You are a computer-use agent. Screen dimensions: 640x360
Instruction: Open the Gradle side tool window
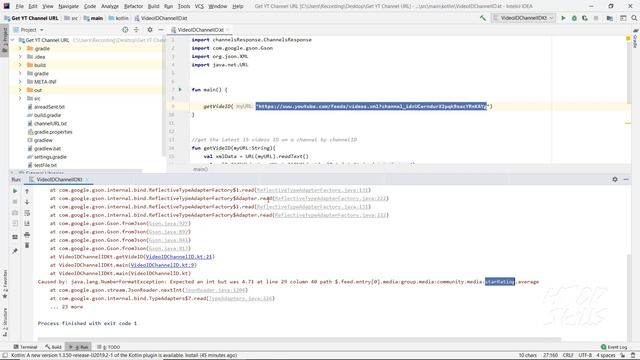(x=635, y=39)
